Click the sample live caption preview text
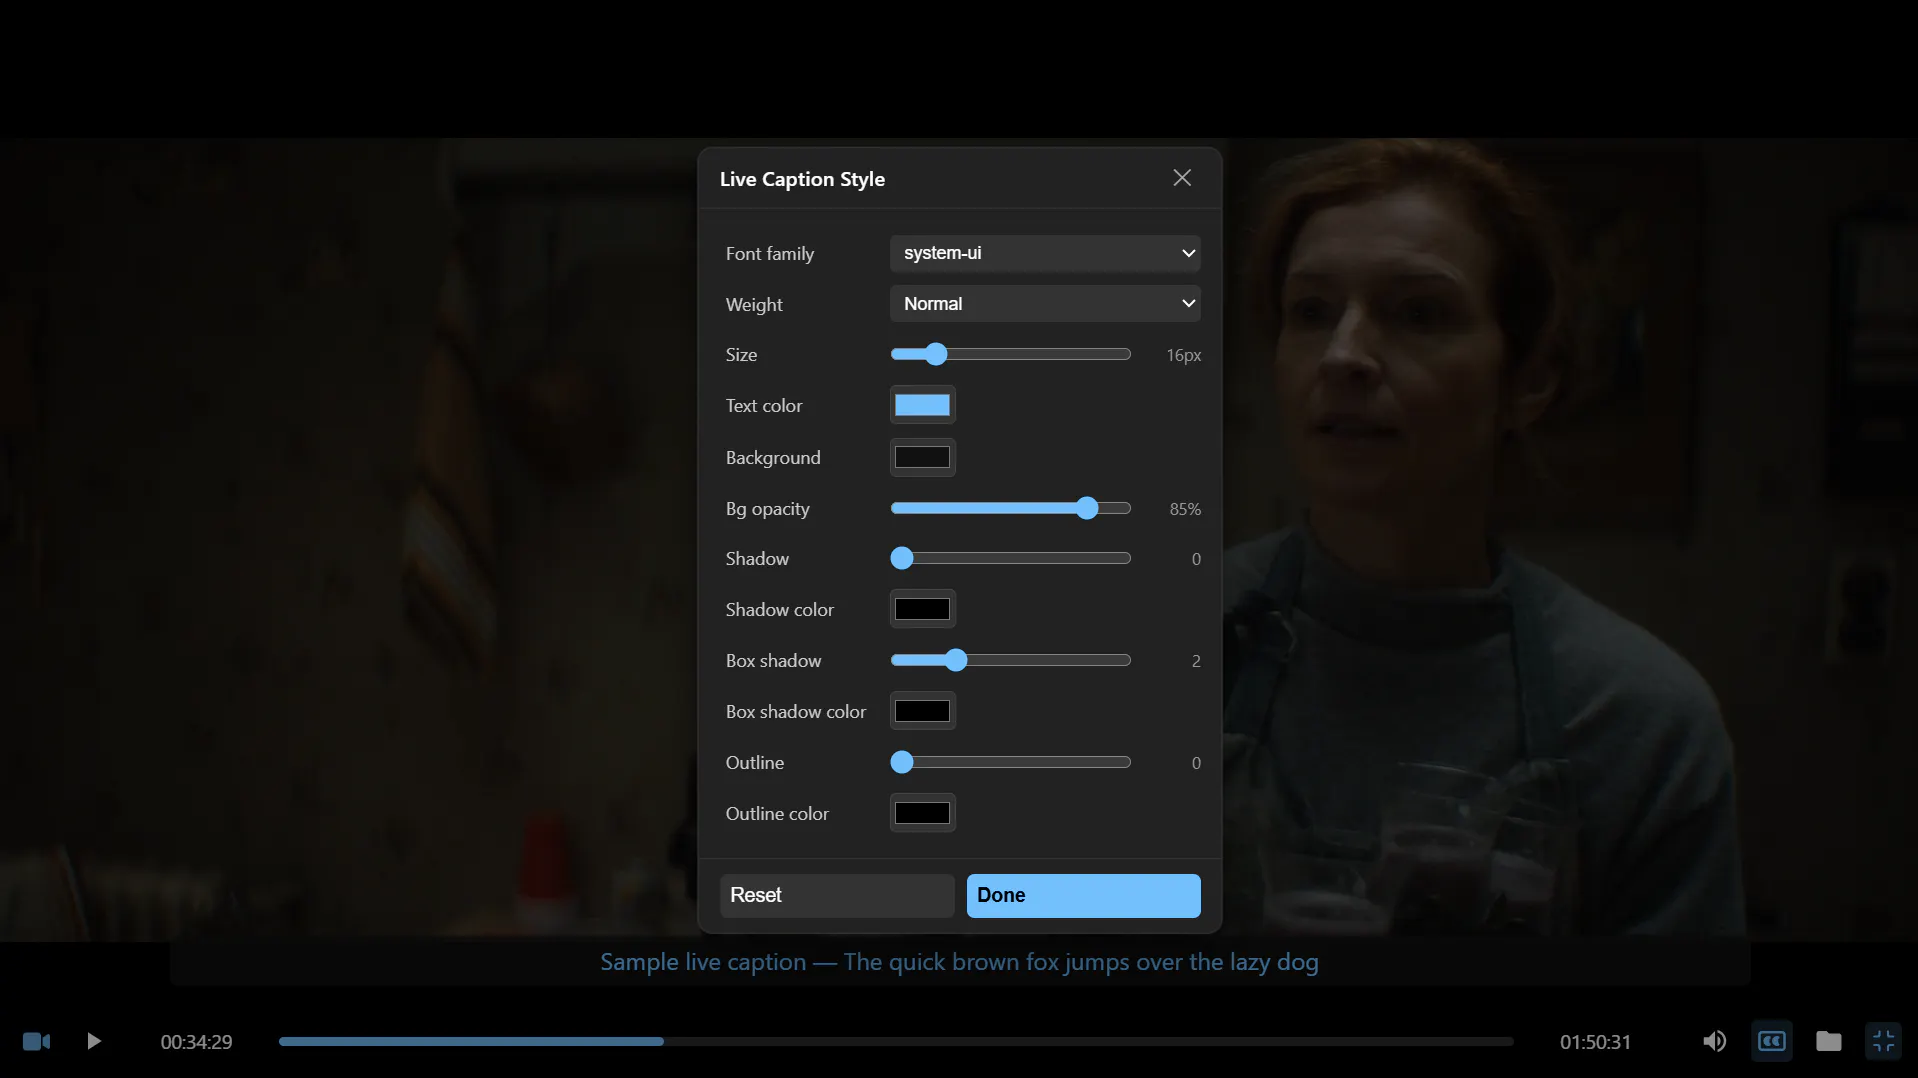The image size is (1918, 1078). (x=959, y=962)
